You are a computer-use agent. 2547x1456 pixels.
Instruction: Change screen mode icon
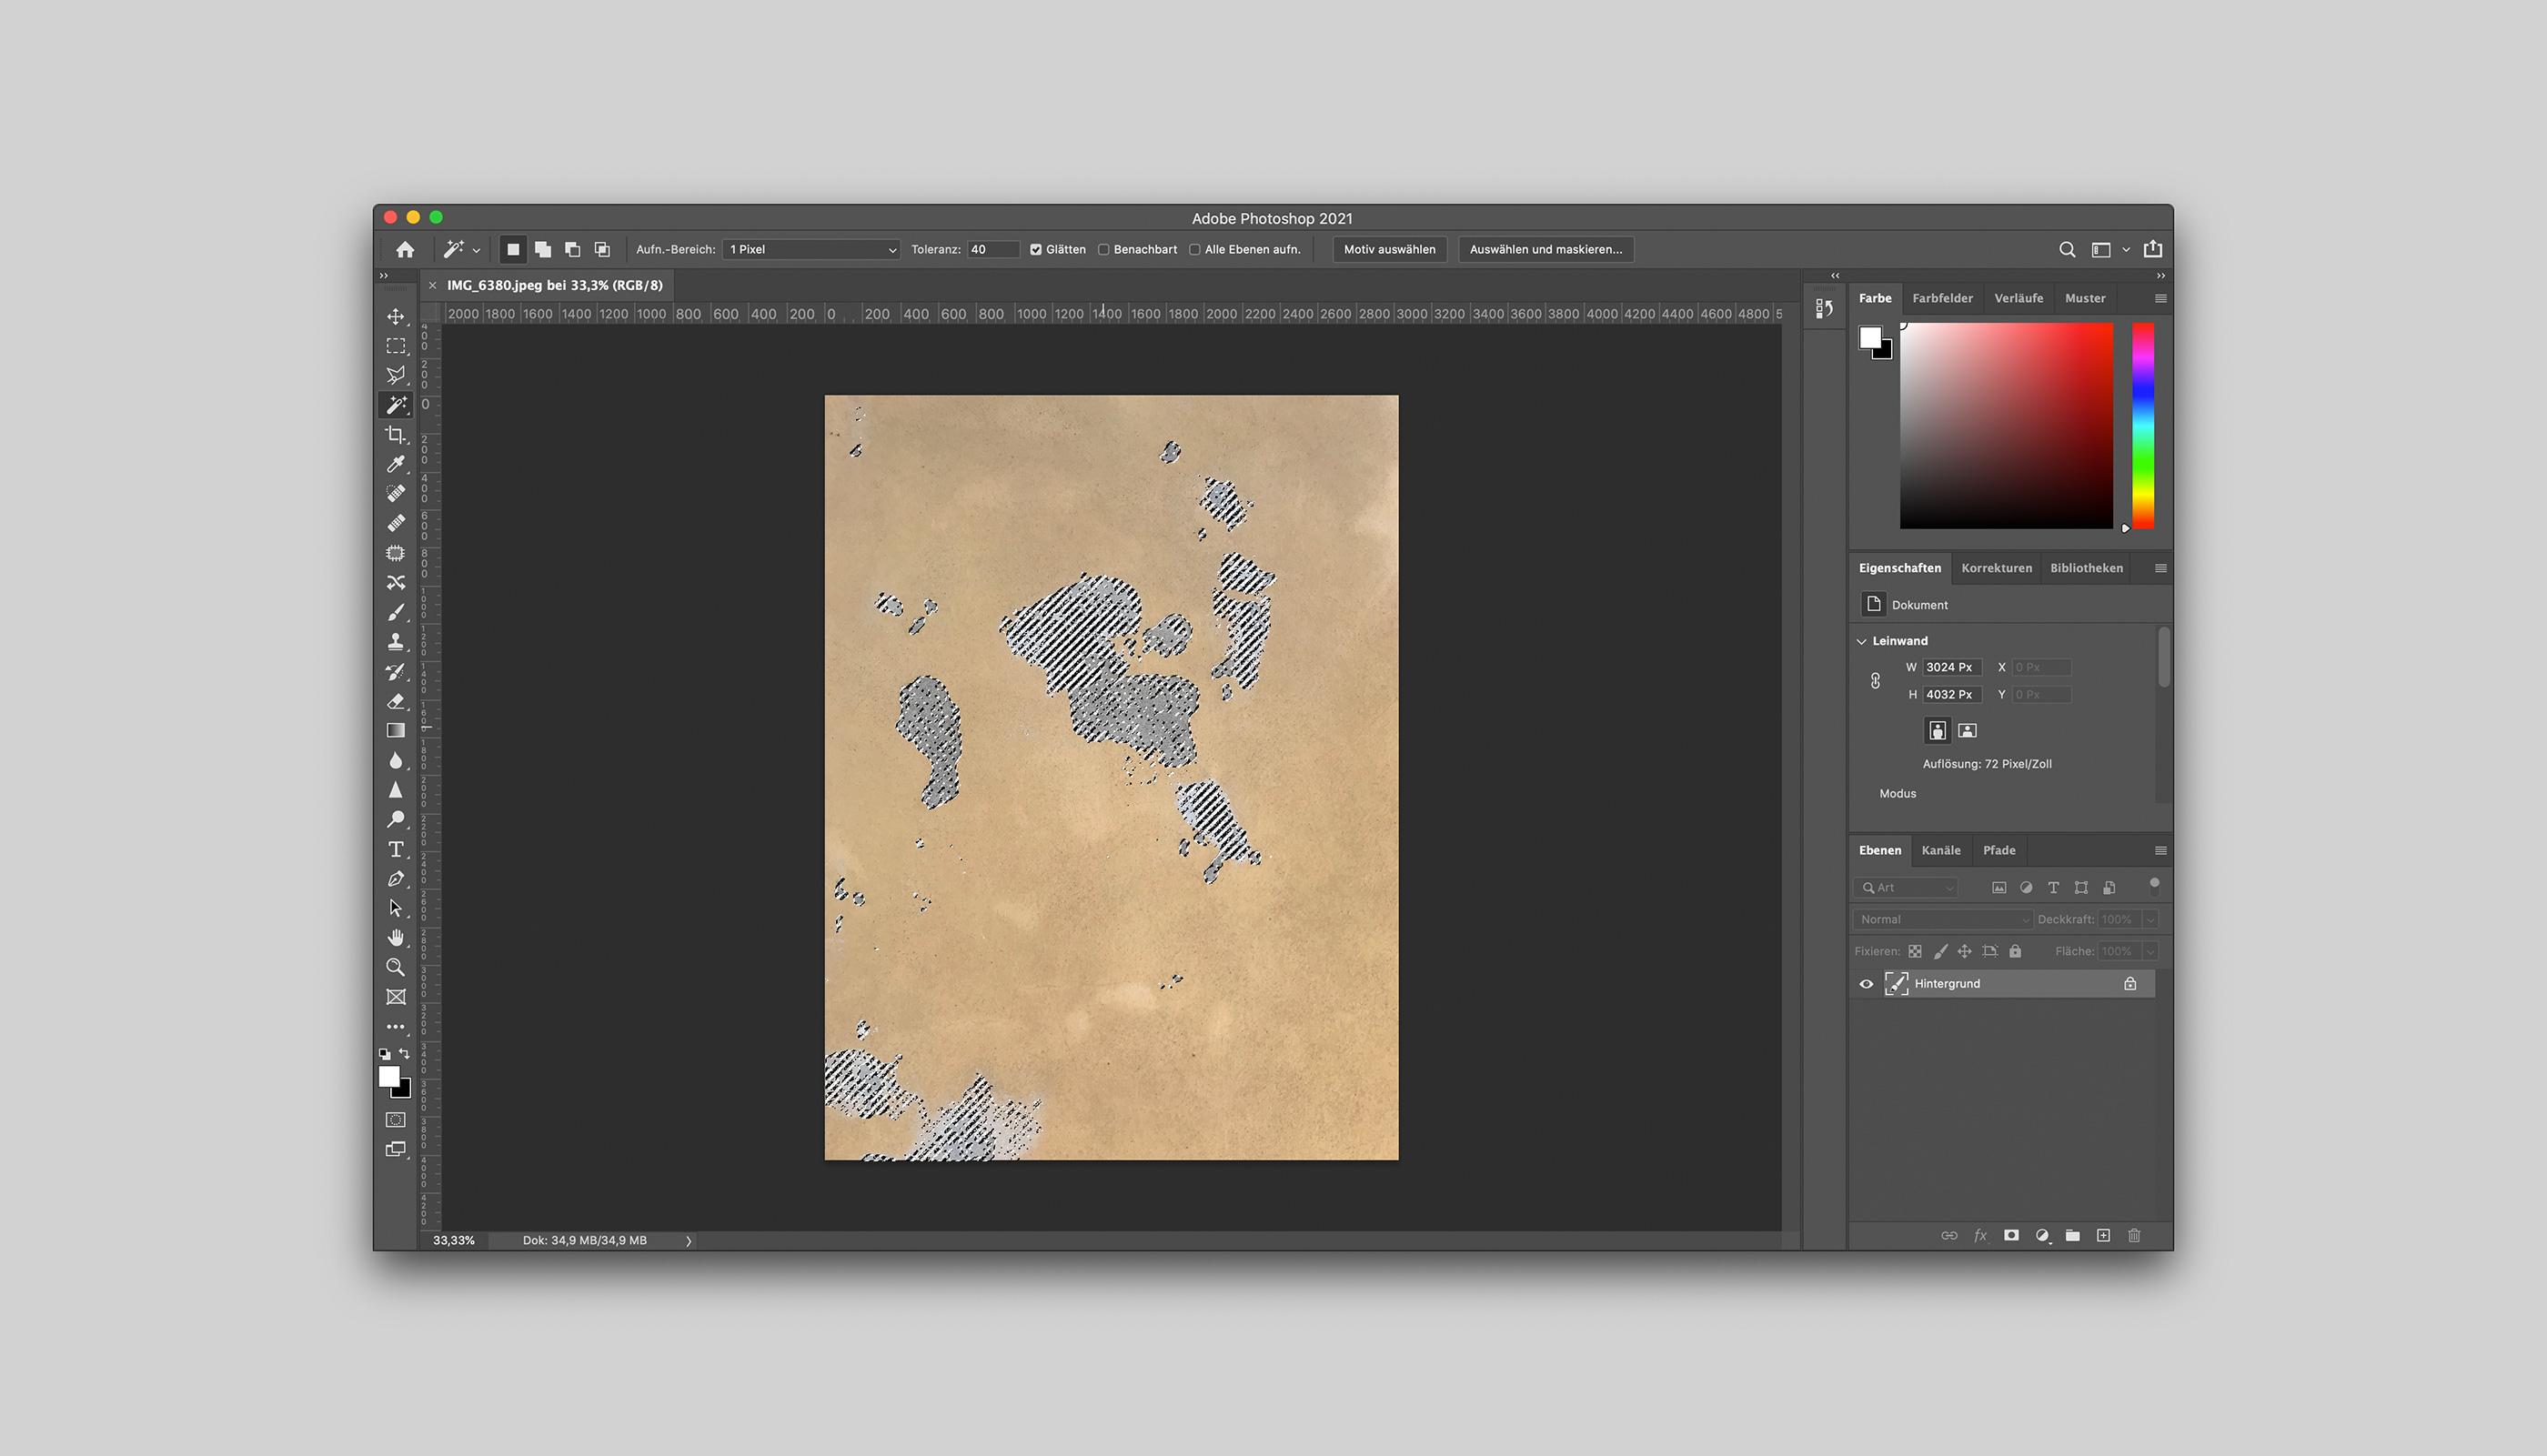(x=396, y=1150)
